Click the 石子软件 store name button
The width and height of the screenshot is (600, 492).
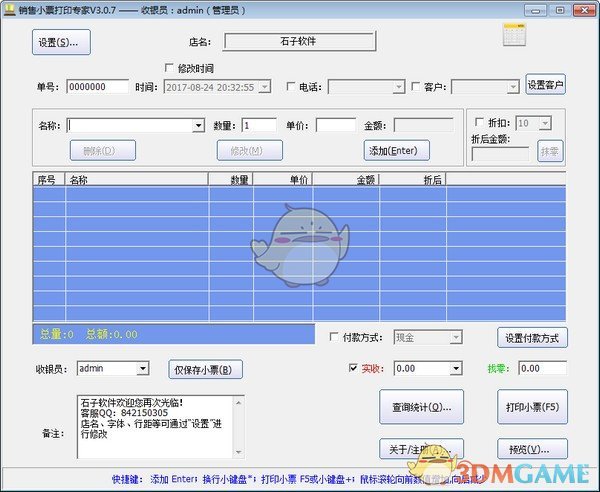[x=299, y=41]
